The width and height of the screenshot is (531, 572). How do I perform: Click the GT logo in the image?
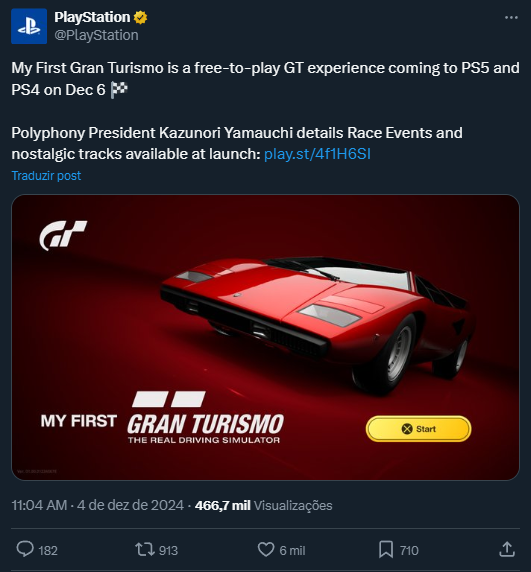coord(63,235)
